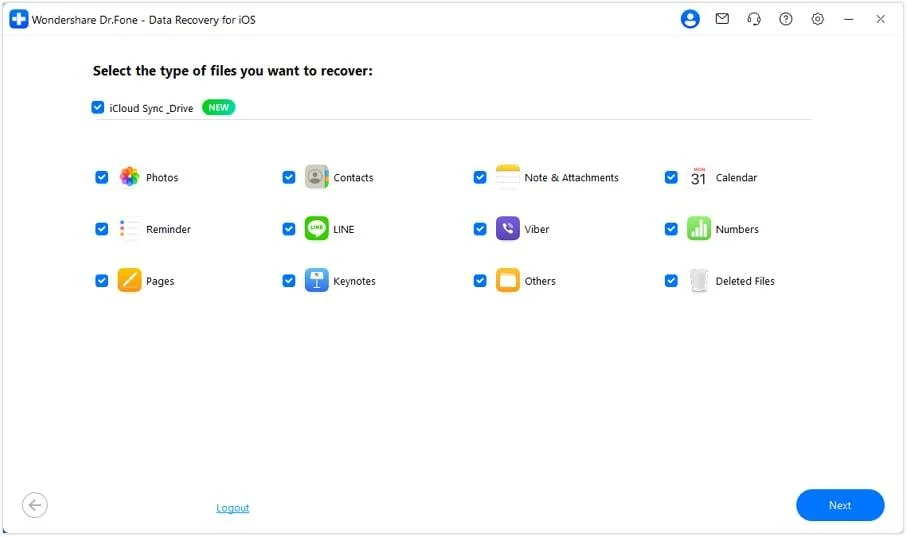Click the Photos label text
The image size is (907, 537).
pyautogui.click(x=162, y=178)
